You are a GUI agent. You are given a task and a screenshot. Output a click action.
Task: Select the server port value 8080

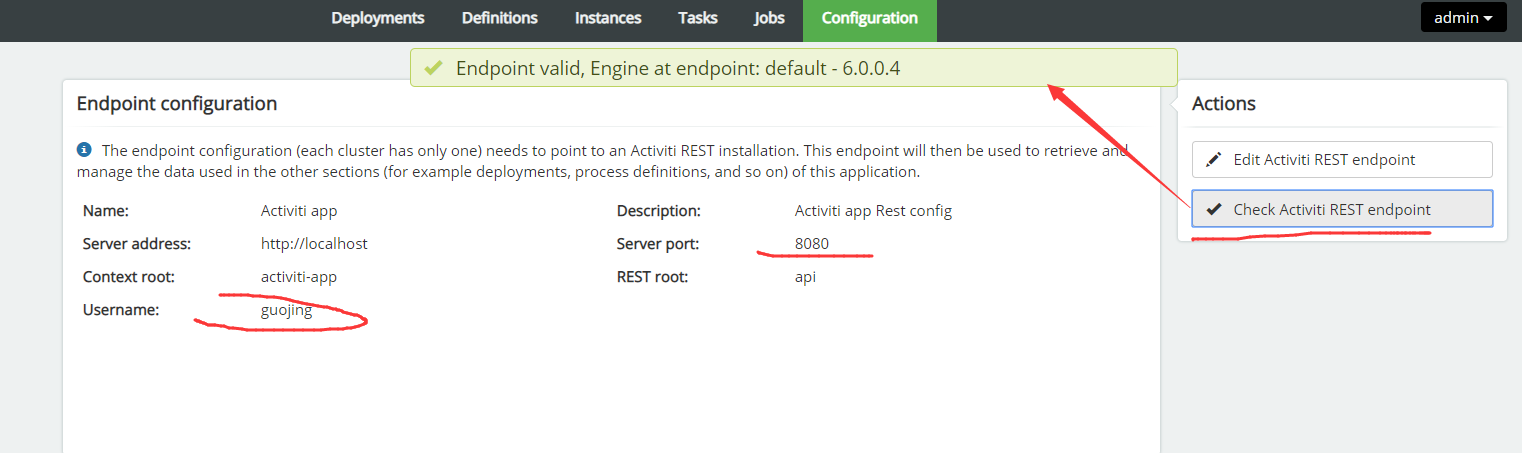pyautogui.click(x=812, y=243)
